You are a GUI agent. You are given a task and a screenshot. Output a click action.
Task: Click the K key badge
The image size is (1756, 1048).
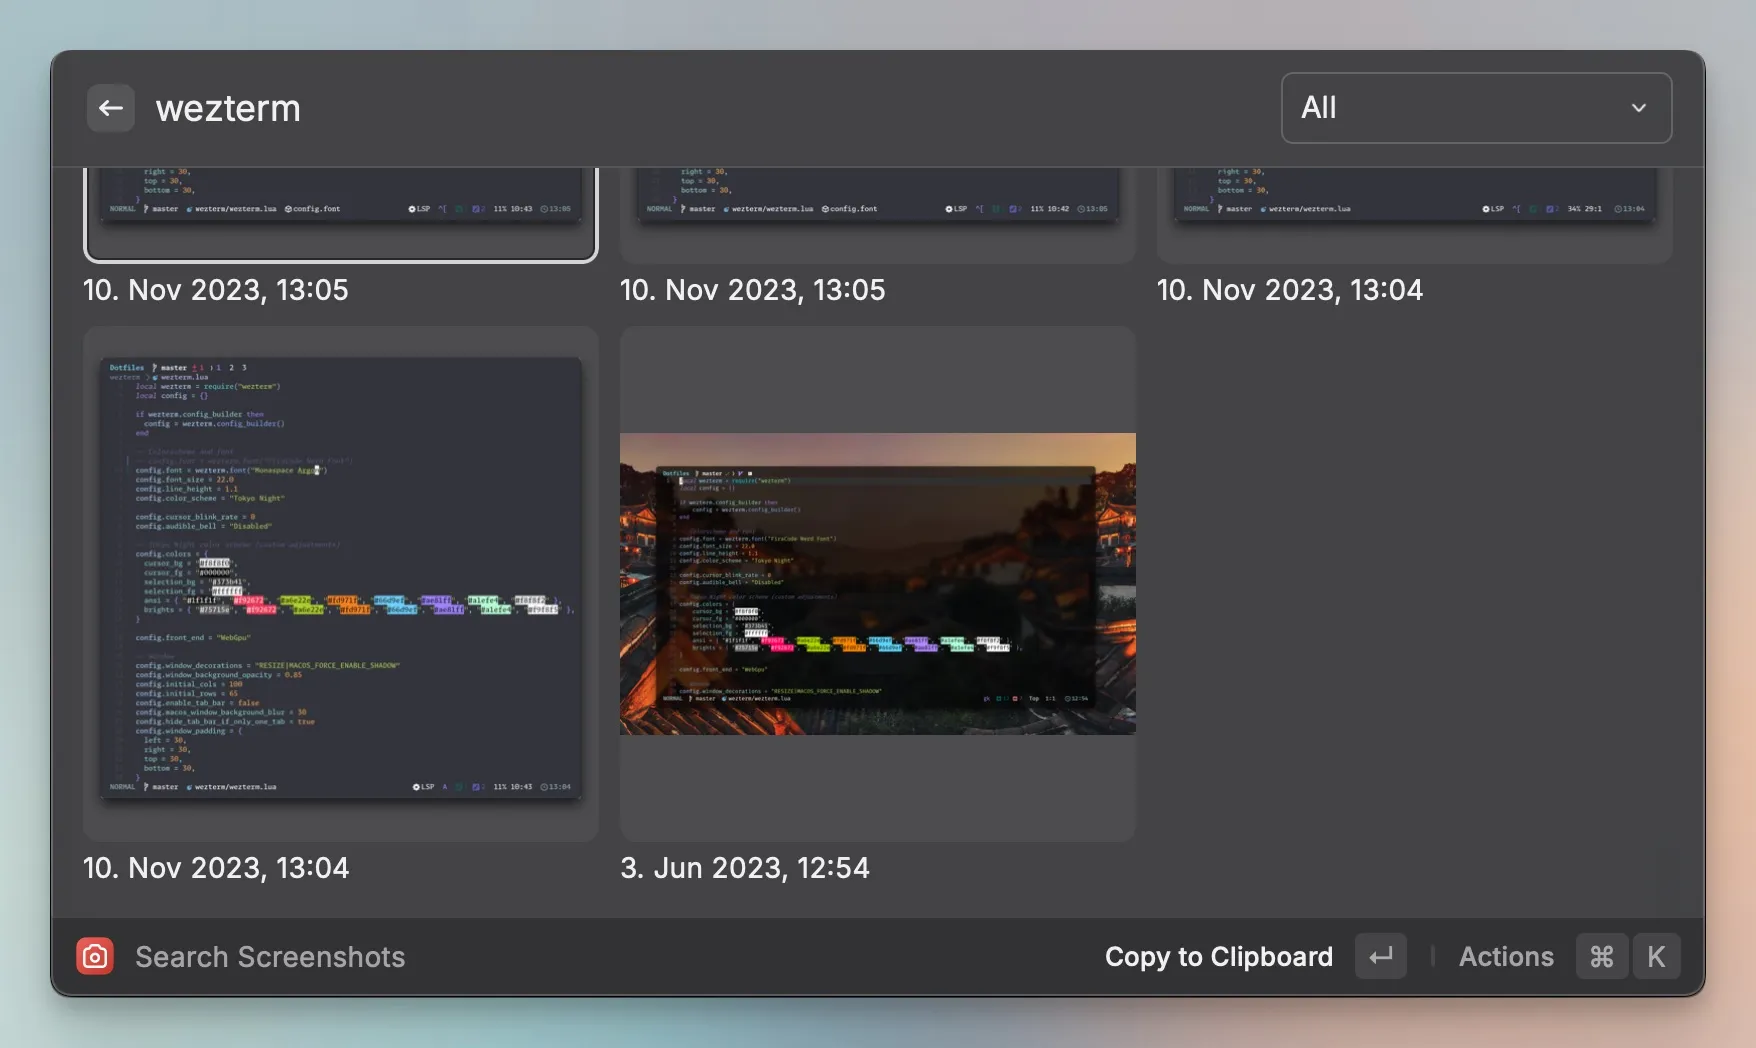pos(1656,957)
